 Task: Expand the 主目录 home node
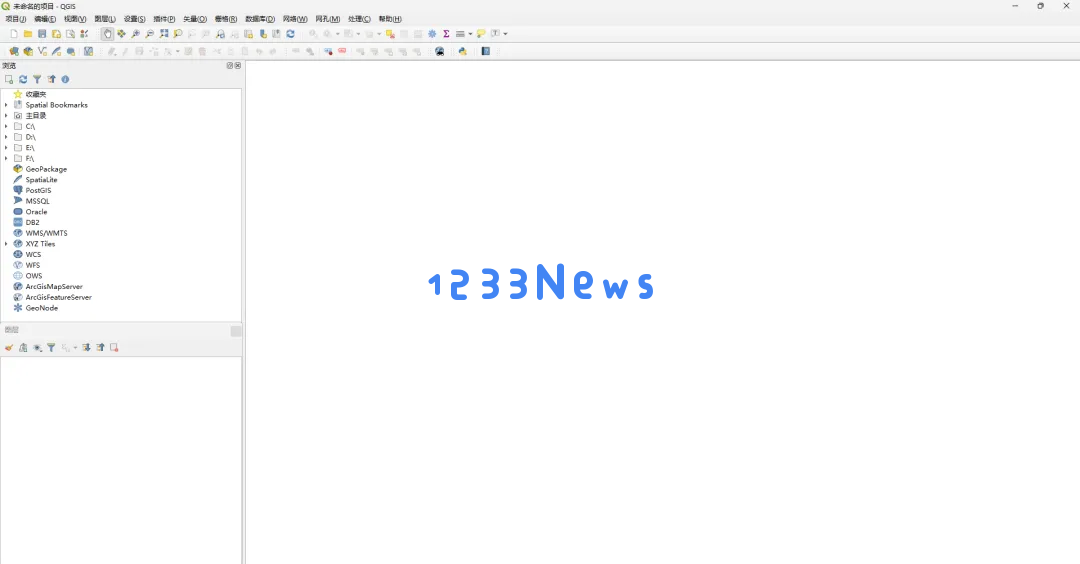(6, 116)
